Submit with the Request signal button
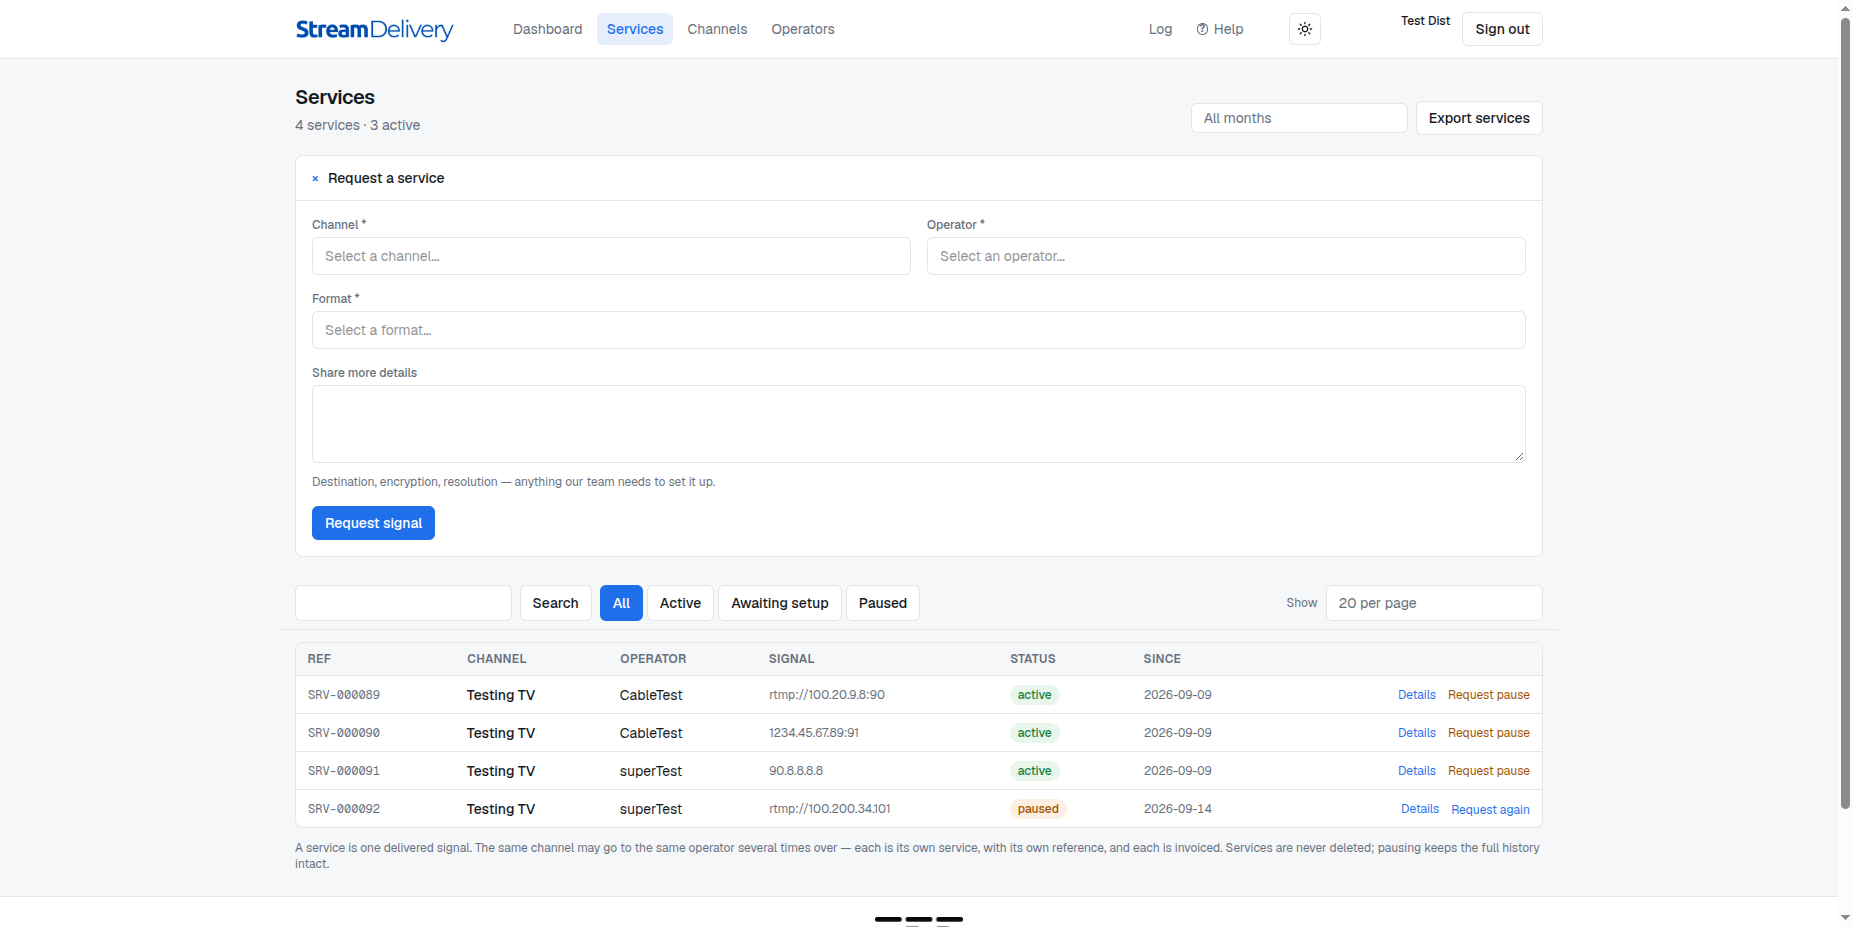Screen dimensions: 1853x927 pos(373,523)
